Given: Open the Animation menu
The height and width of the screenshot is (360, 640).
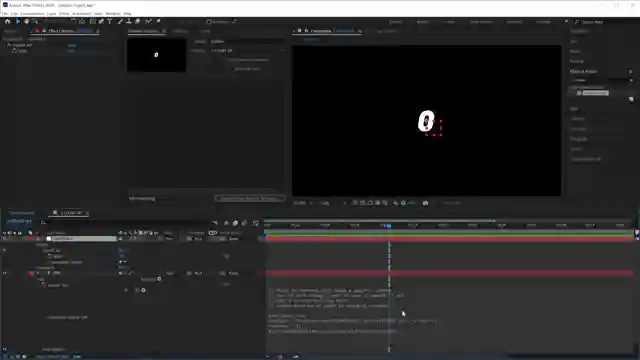Looking at the screenshot, I should click(82, 13).
